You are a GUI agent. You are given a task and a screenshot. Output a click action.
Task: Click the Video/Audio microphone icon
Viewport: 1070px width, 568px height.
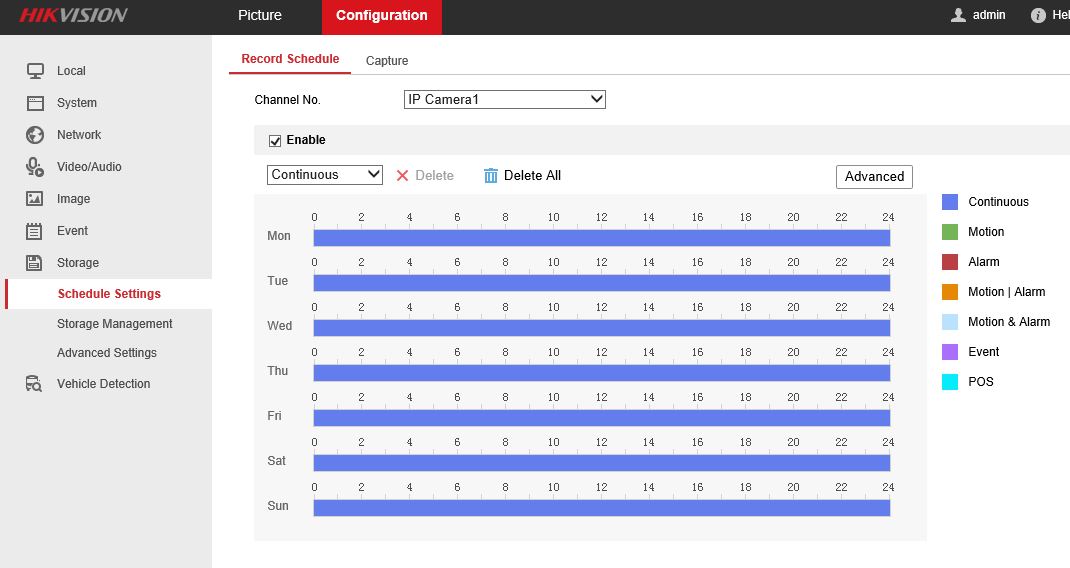(x=35, y=167)
